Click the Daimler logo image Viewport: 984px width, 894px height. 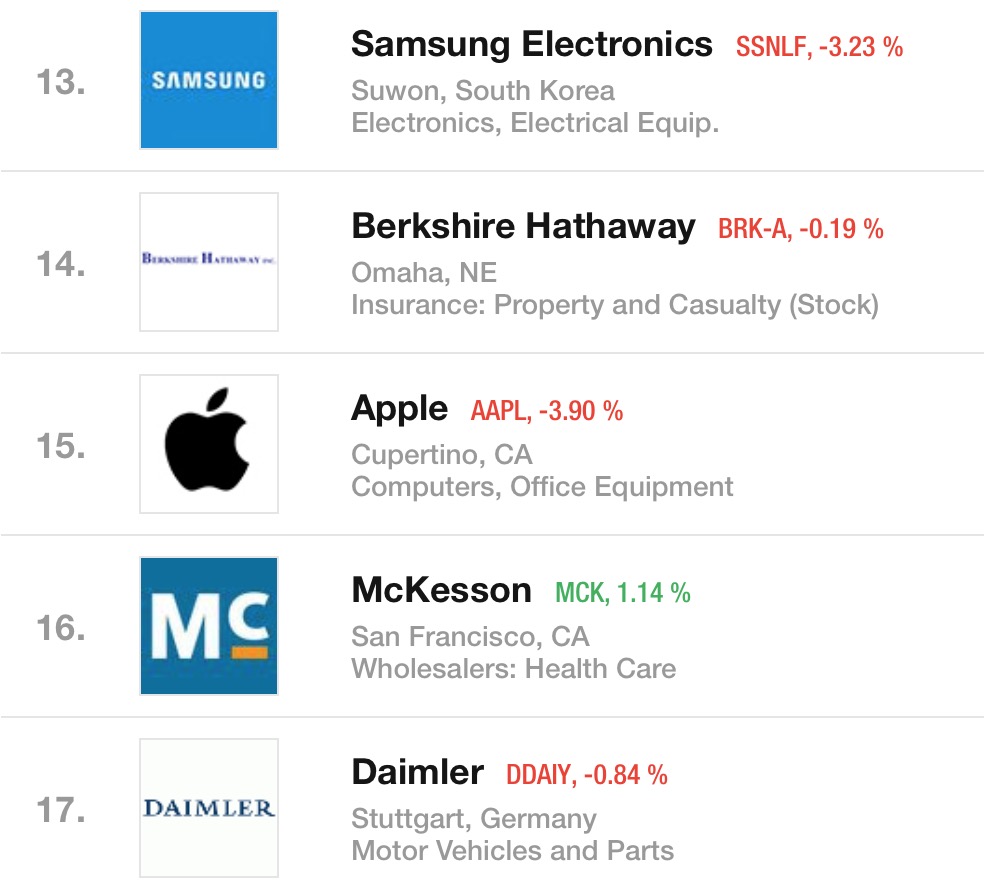tap(209, 807)
